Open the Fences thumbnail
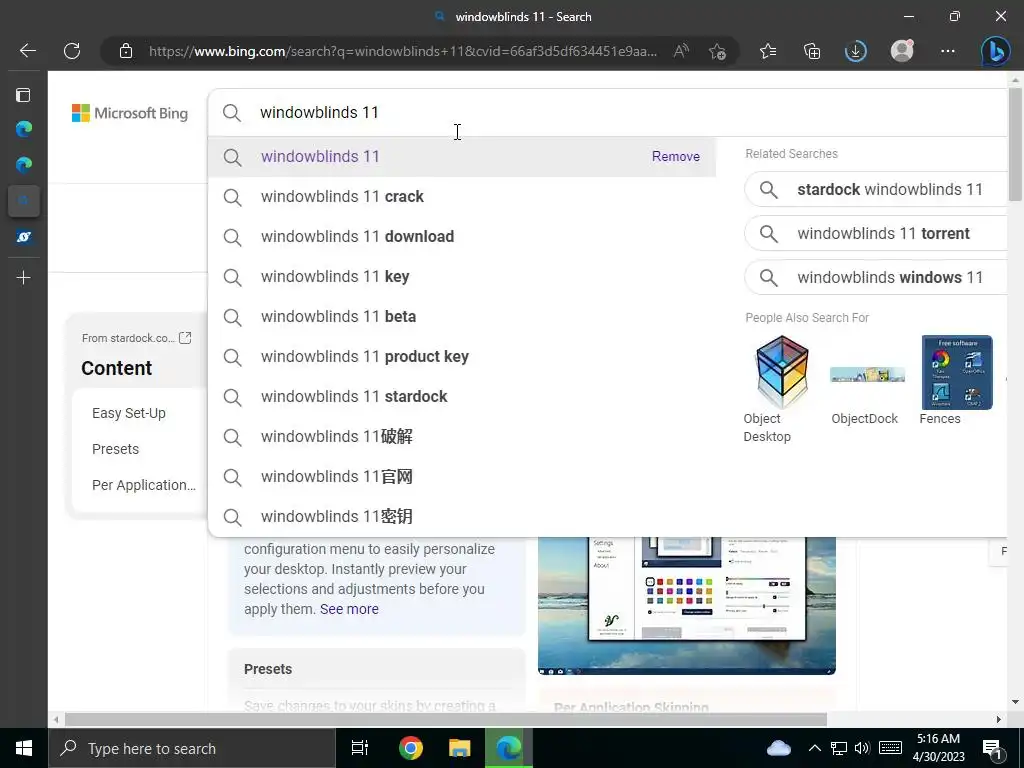 (957, 372)
